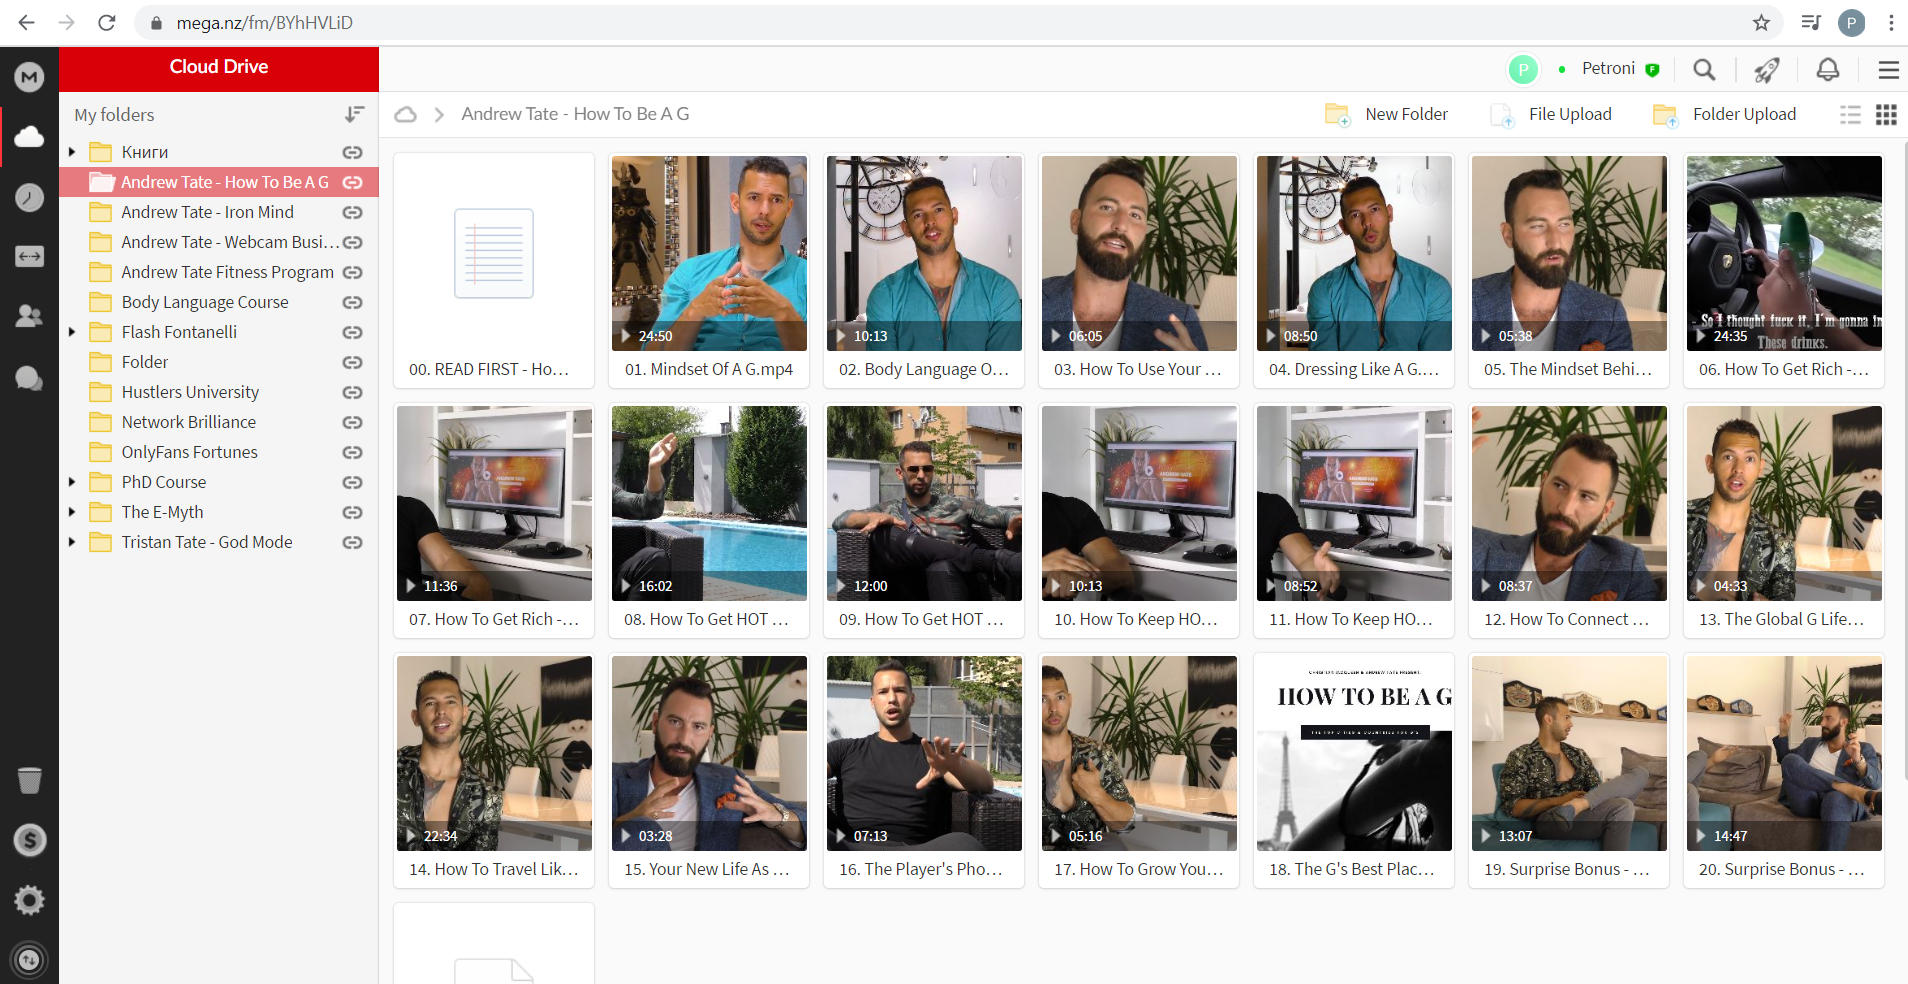Open the hamburger main menu

[x=1888, y=69]
